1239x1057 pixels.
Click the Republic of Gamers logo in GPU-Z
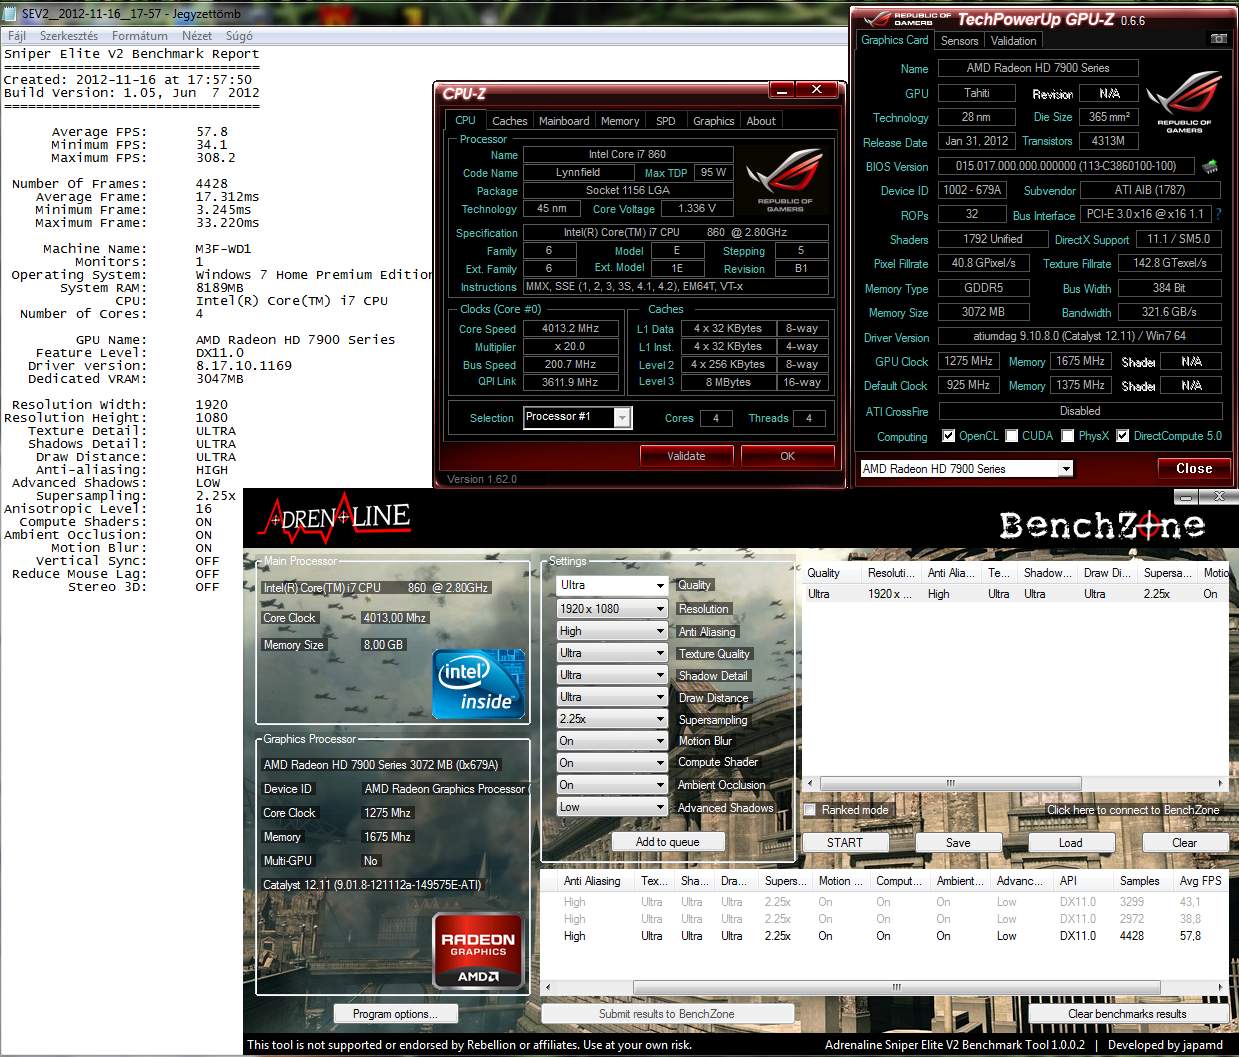[1184, 103]
